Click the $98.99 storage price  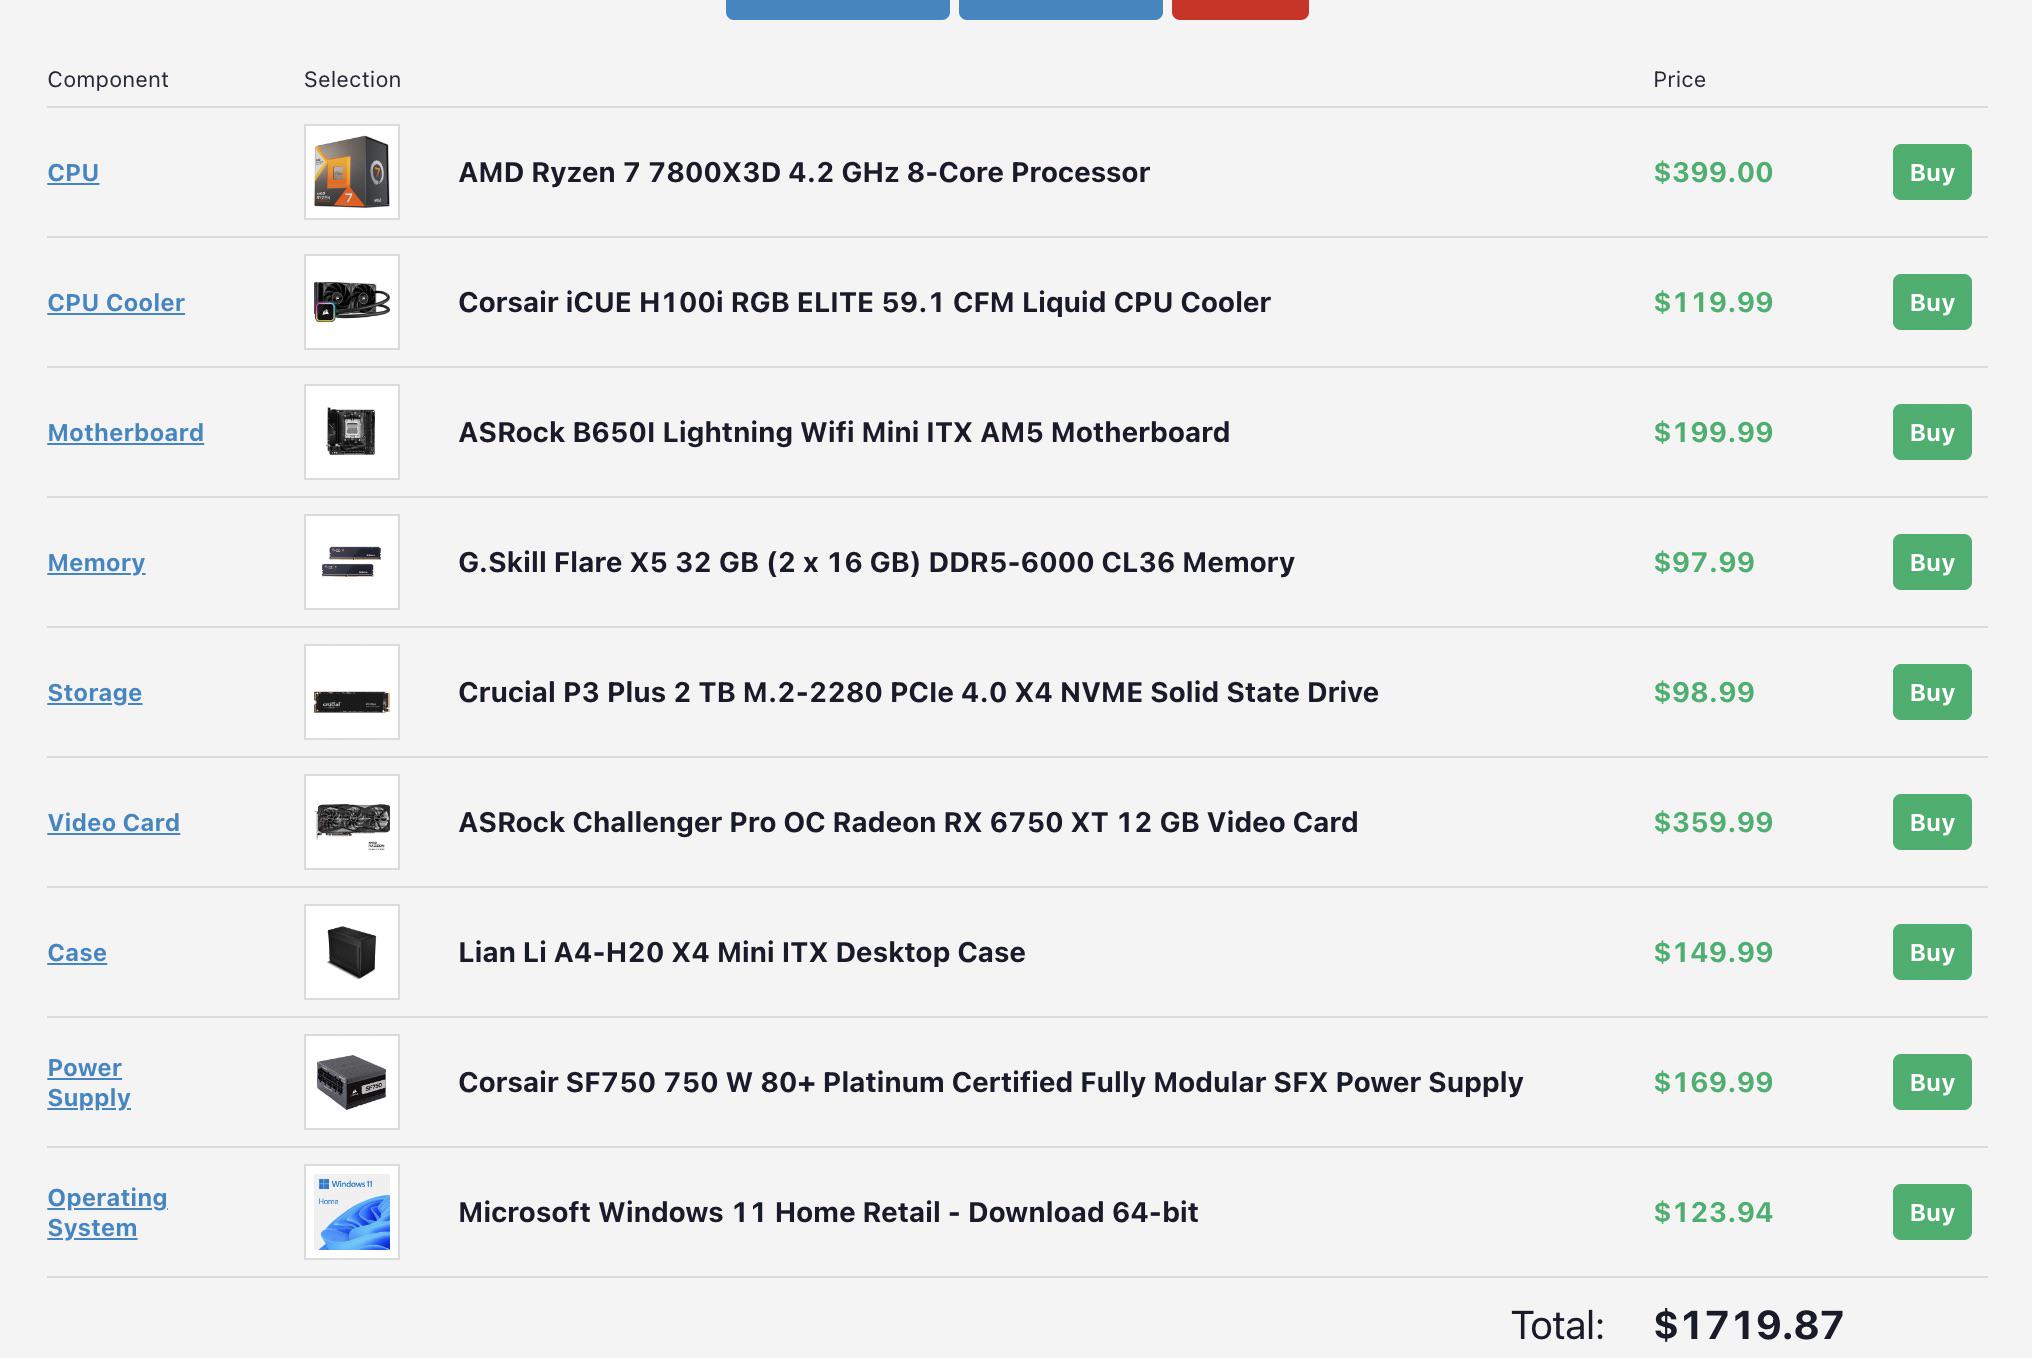pyautogui.click(x=1704, y=692)
